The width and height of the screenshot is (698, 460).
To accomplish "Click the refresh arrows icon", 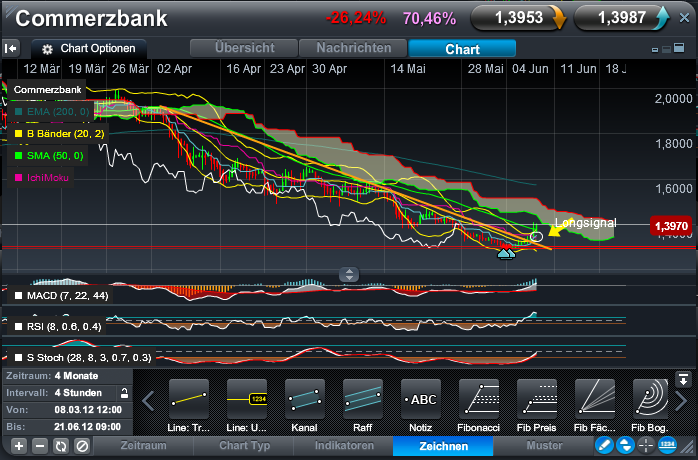I will pyautogui.click(x=61, y=446).
